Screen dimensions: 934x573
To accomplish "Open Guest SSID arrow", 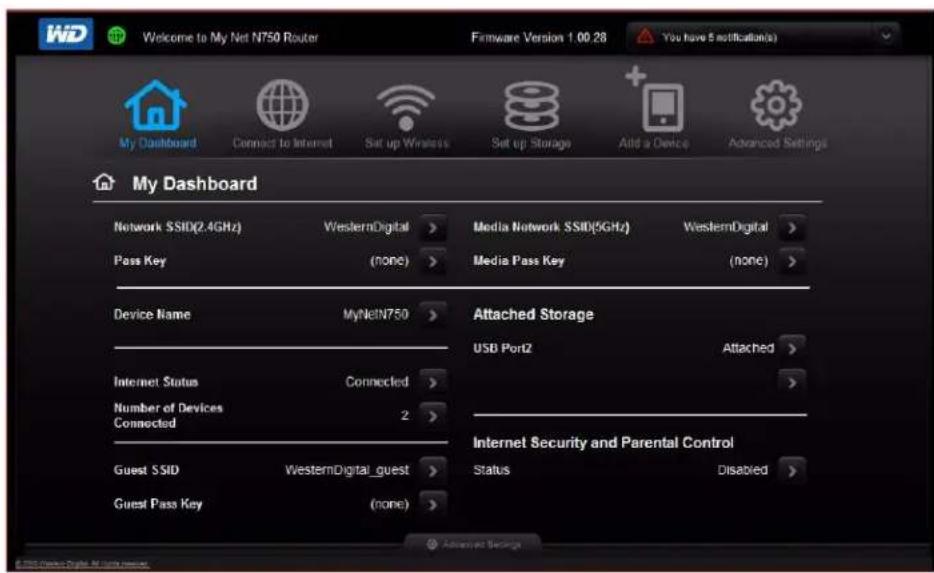I will tap(433, 471).
